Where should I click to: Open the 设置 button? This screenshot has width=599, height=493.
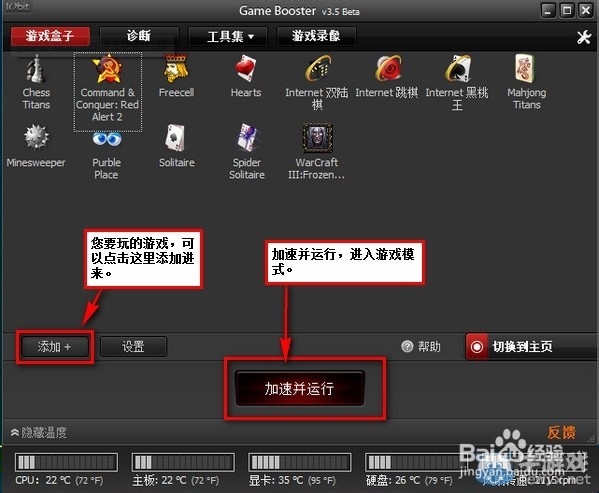[x=133, y=346]
